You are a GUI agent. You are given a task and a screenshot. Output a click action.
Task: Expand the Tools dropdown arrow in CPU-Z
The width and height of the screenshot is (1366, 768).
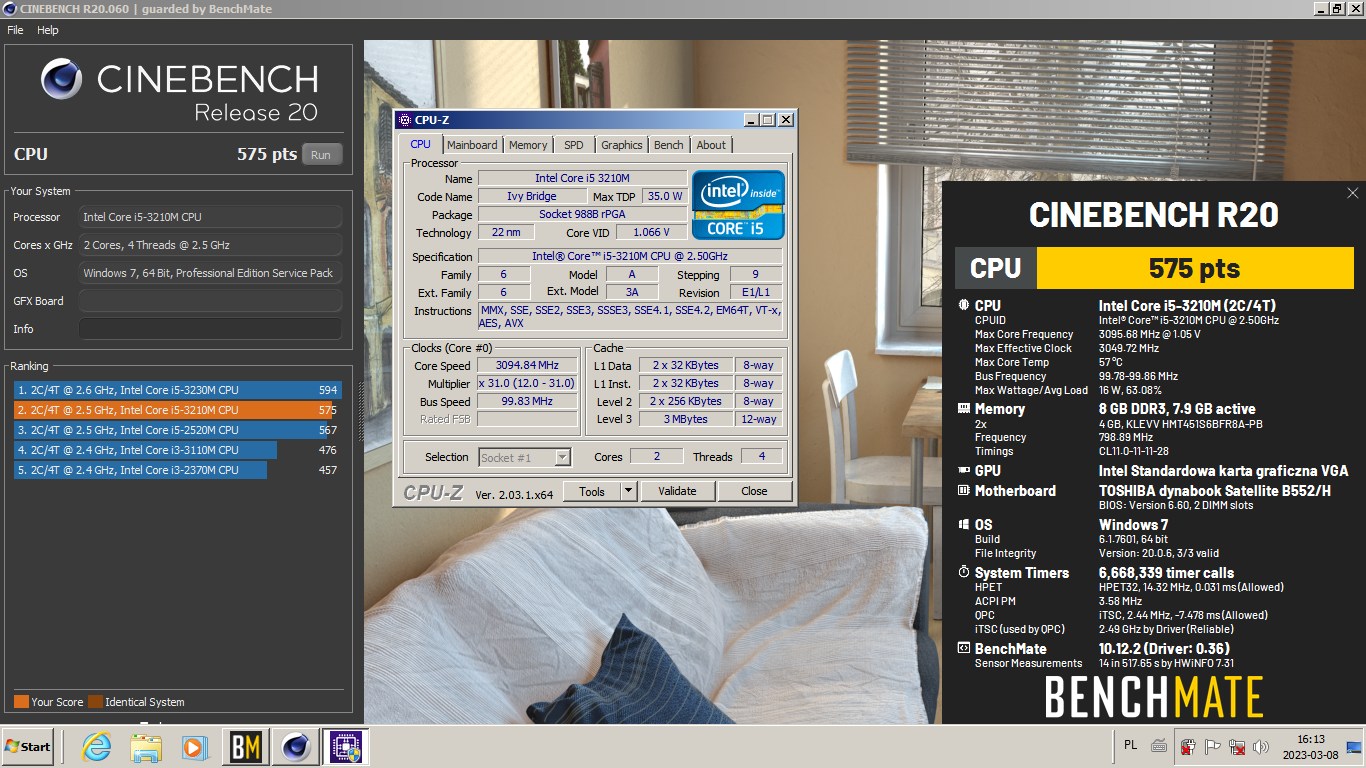tap(628, 491)
